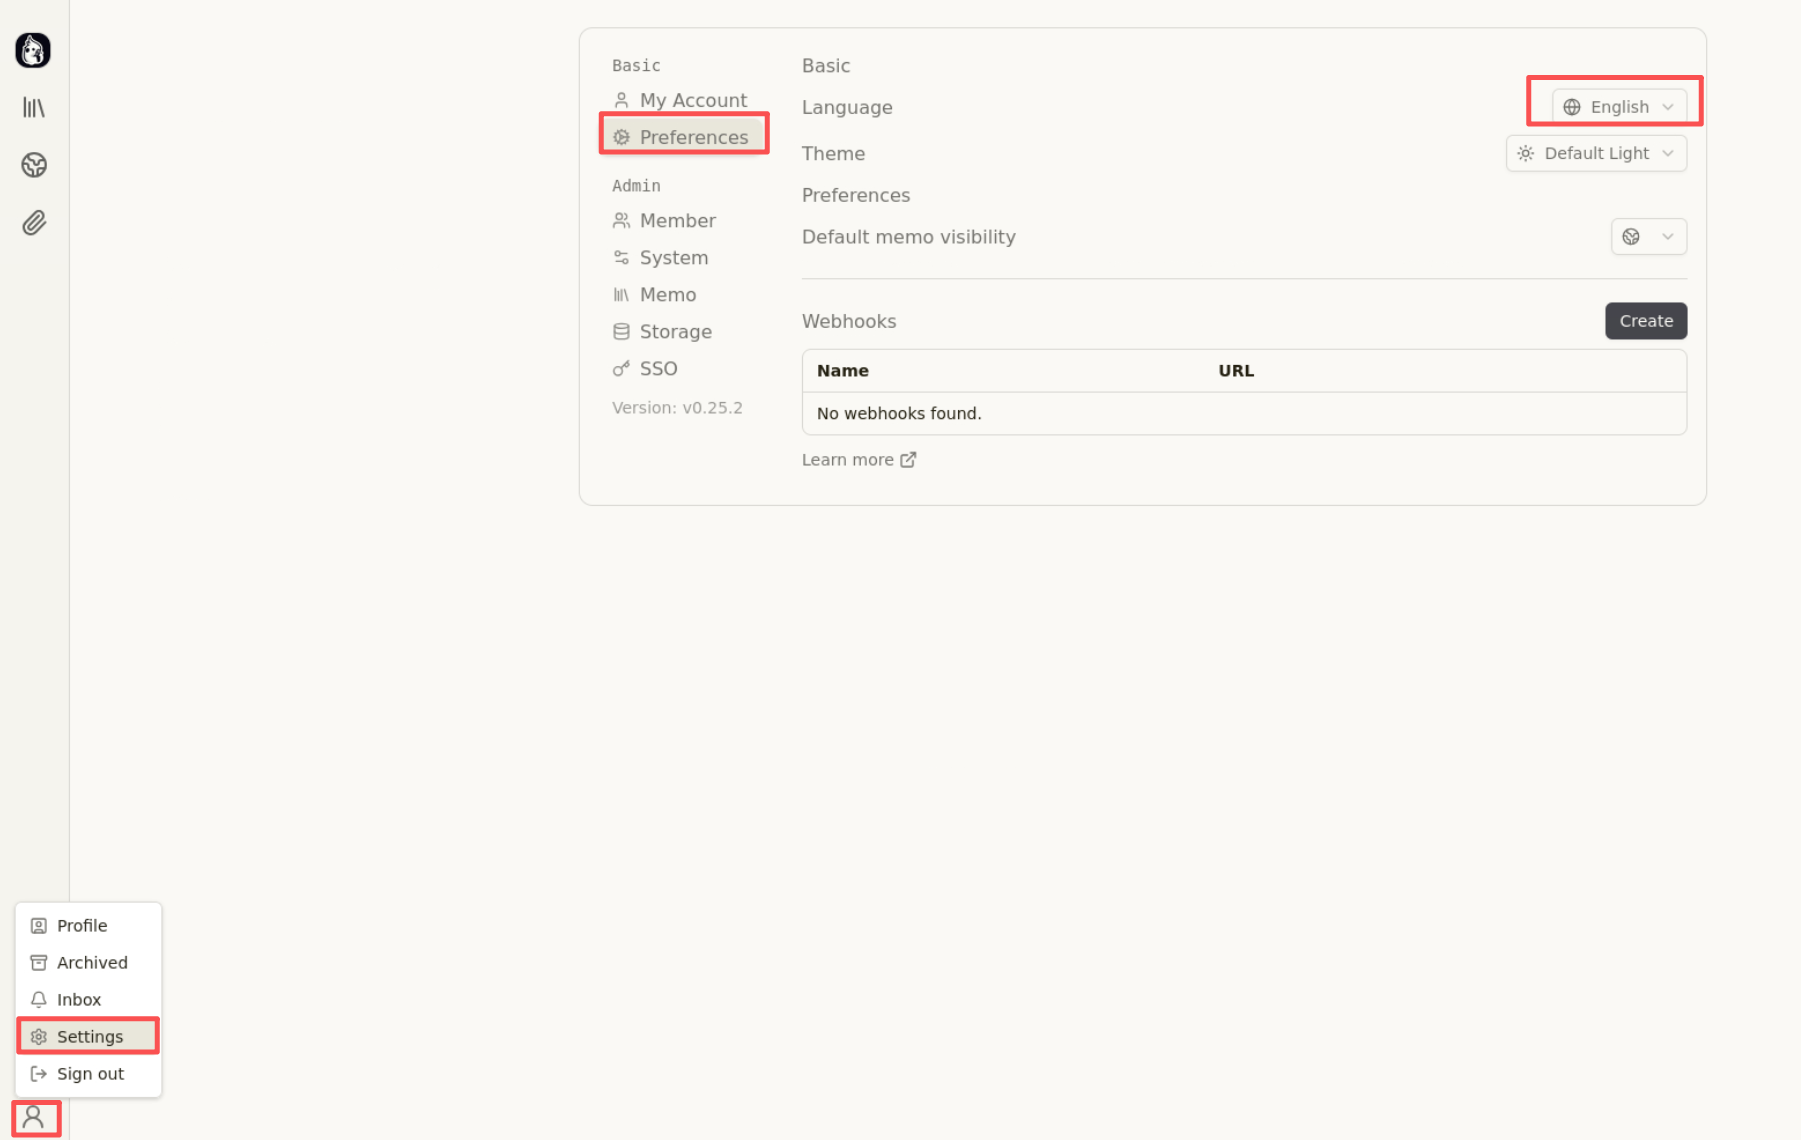The height and width of the screenshot is (1140, 1801).
Task: Switch to the My Account settings section
Action: (693, 101)
